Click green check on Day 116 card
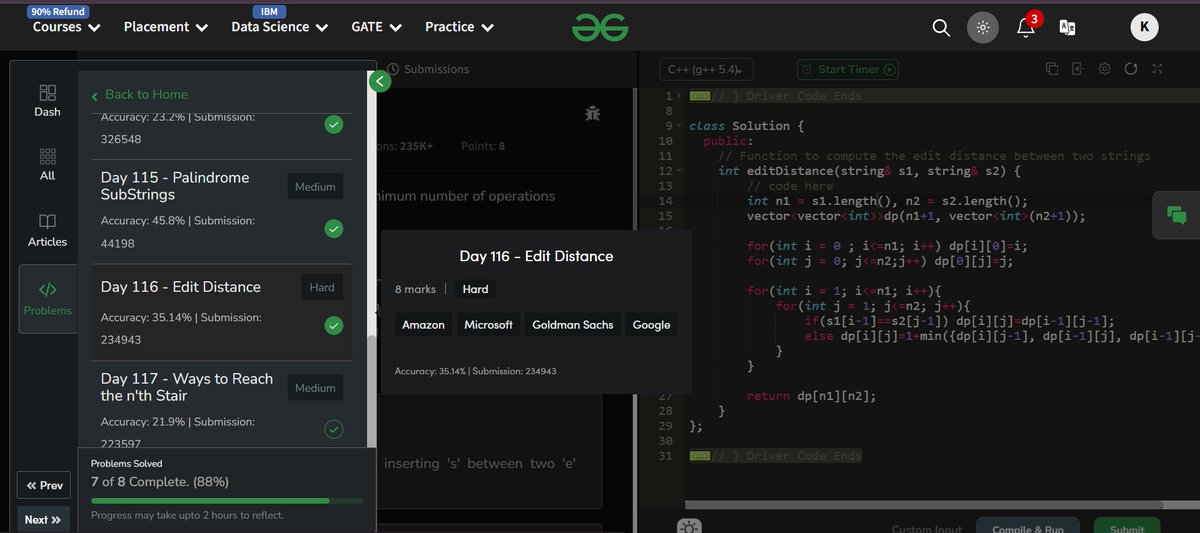This screenshot has height=533, width=1200. pos(334,326)
